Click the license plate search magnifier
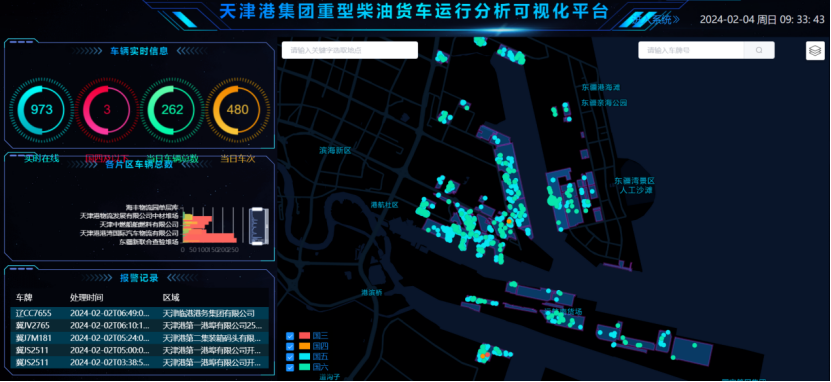 tap(759, 50)
